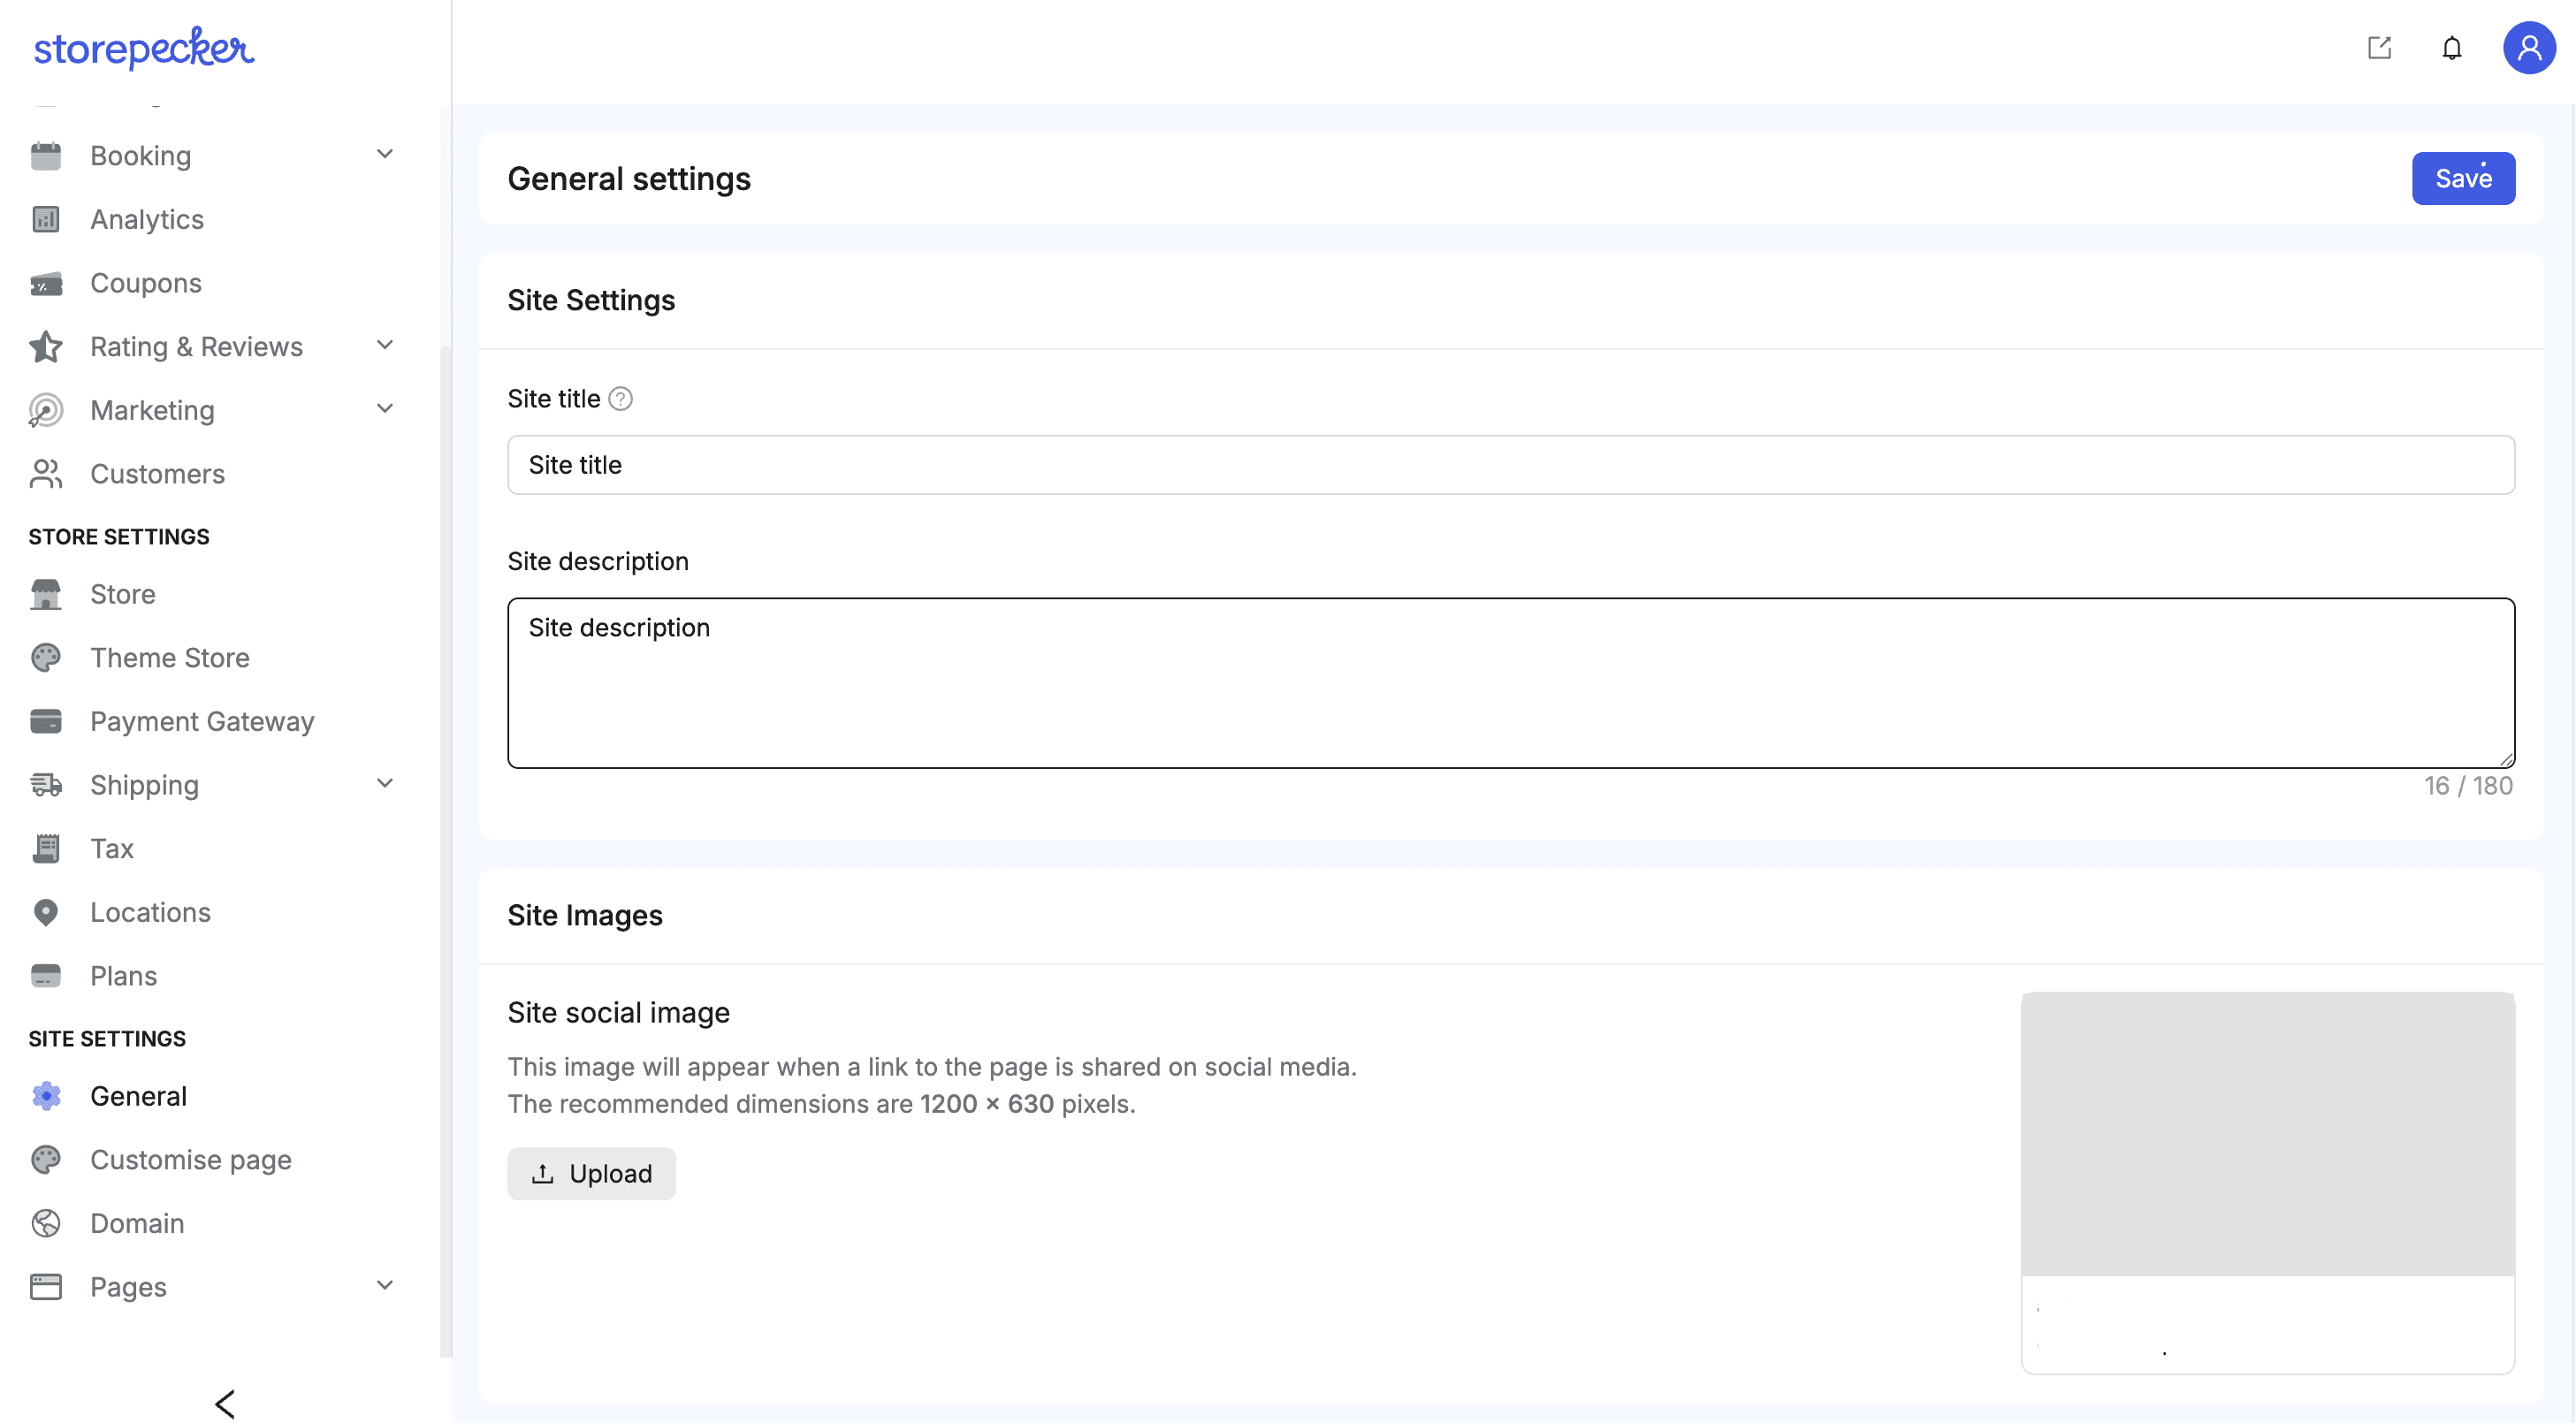Collapse the sidebar with the left arrow
Image resolution: width=2576 pixels, height=1423 pixels.
[x=225, y=1403]
